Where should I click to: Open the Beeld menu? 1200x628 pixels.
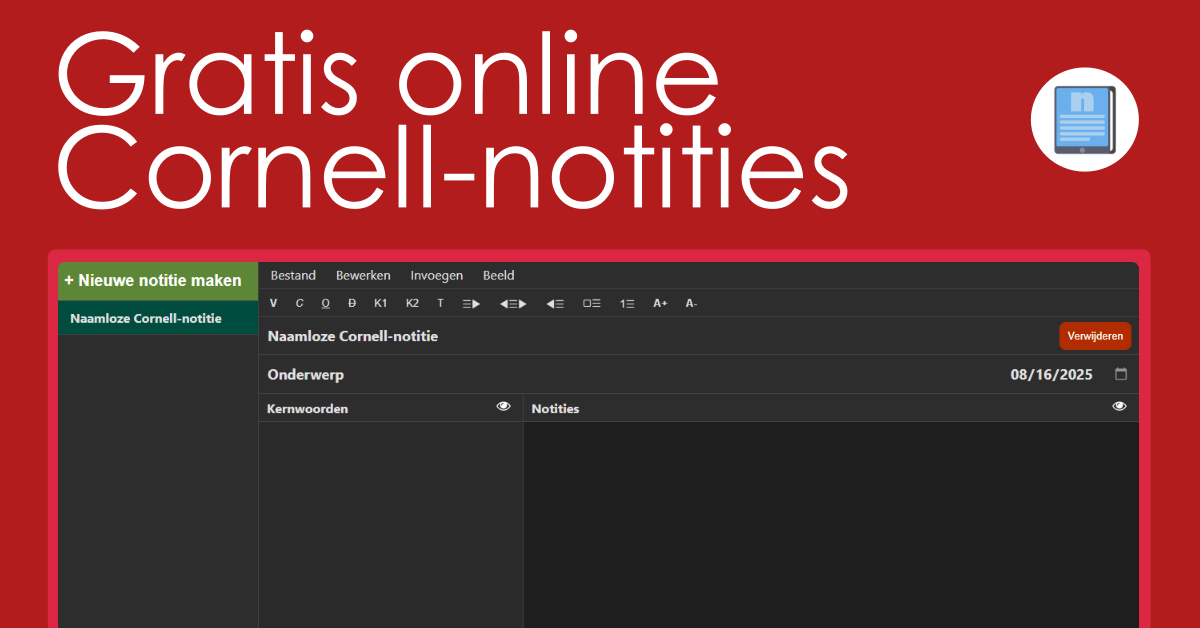[499, 275]
